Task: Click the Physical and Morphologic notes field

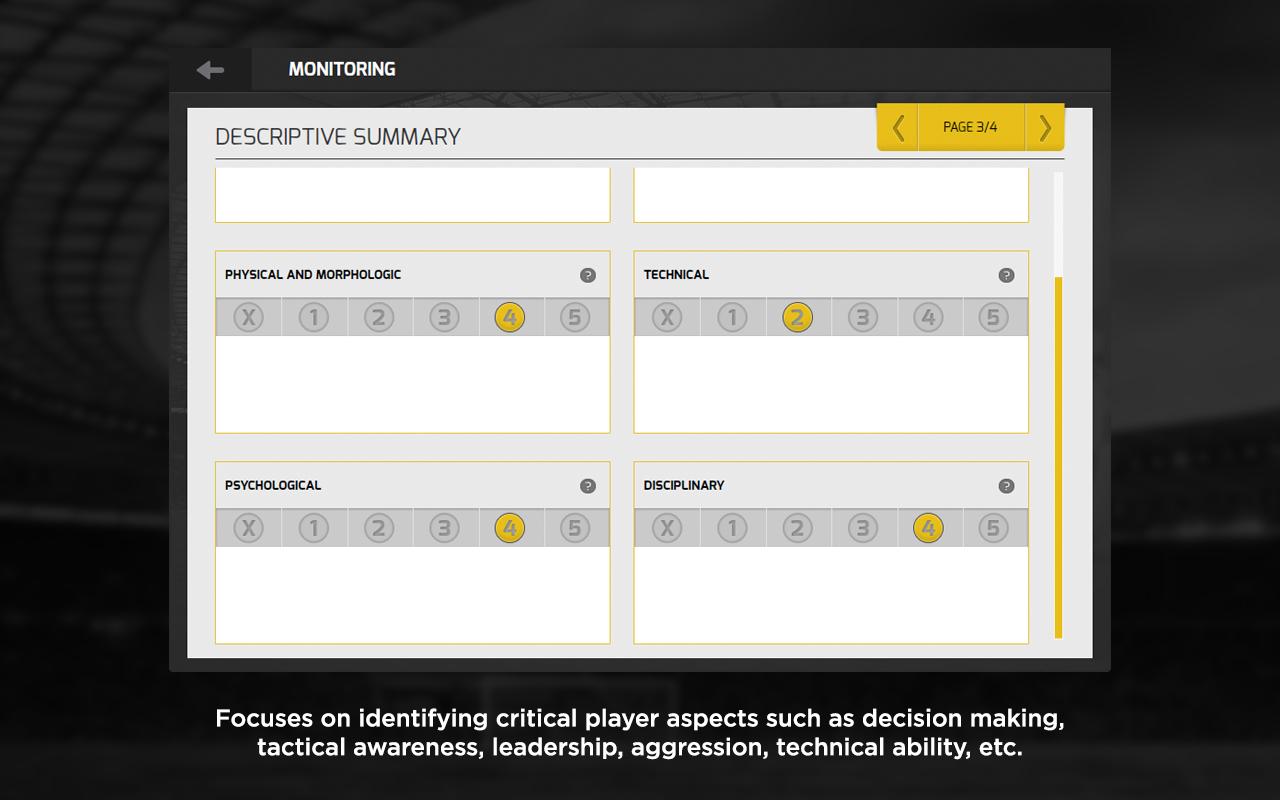Action: pos(412,384)
